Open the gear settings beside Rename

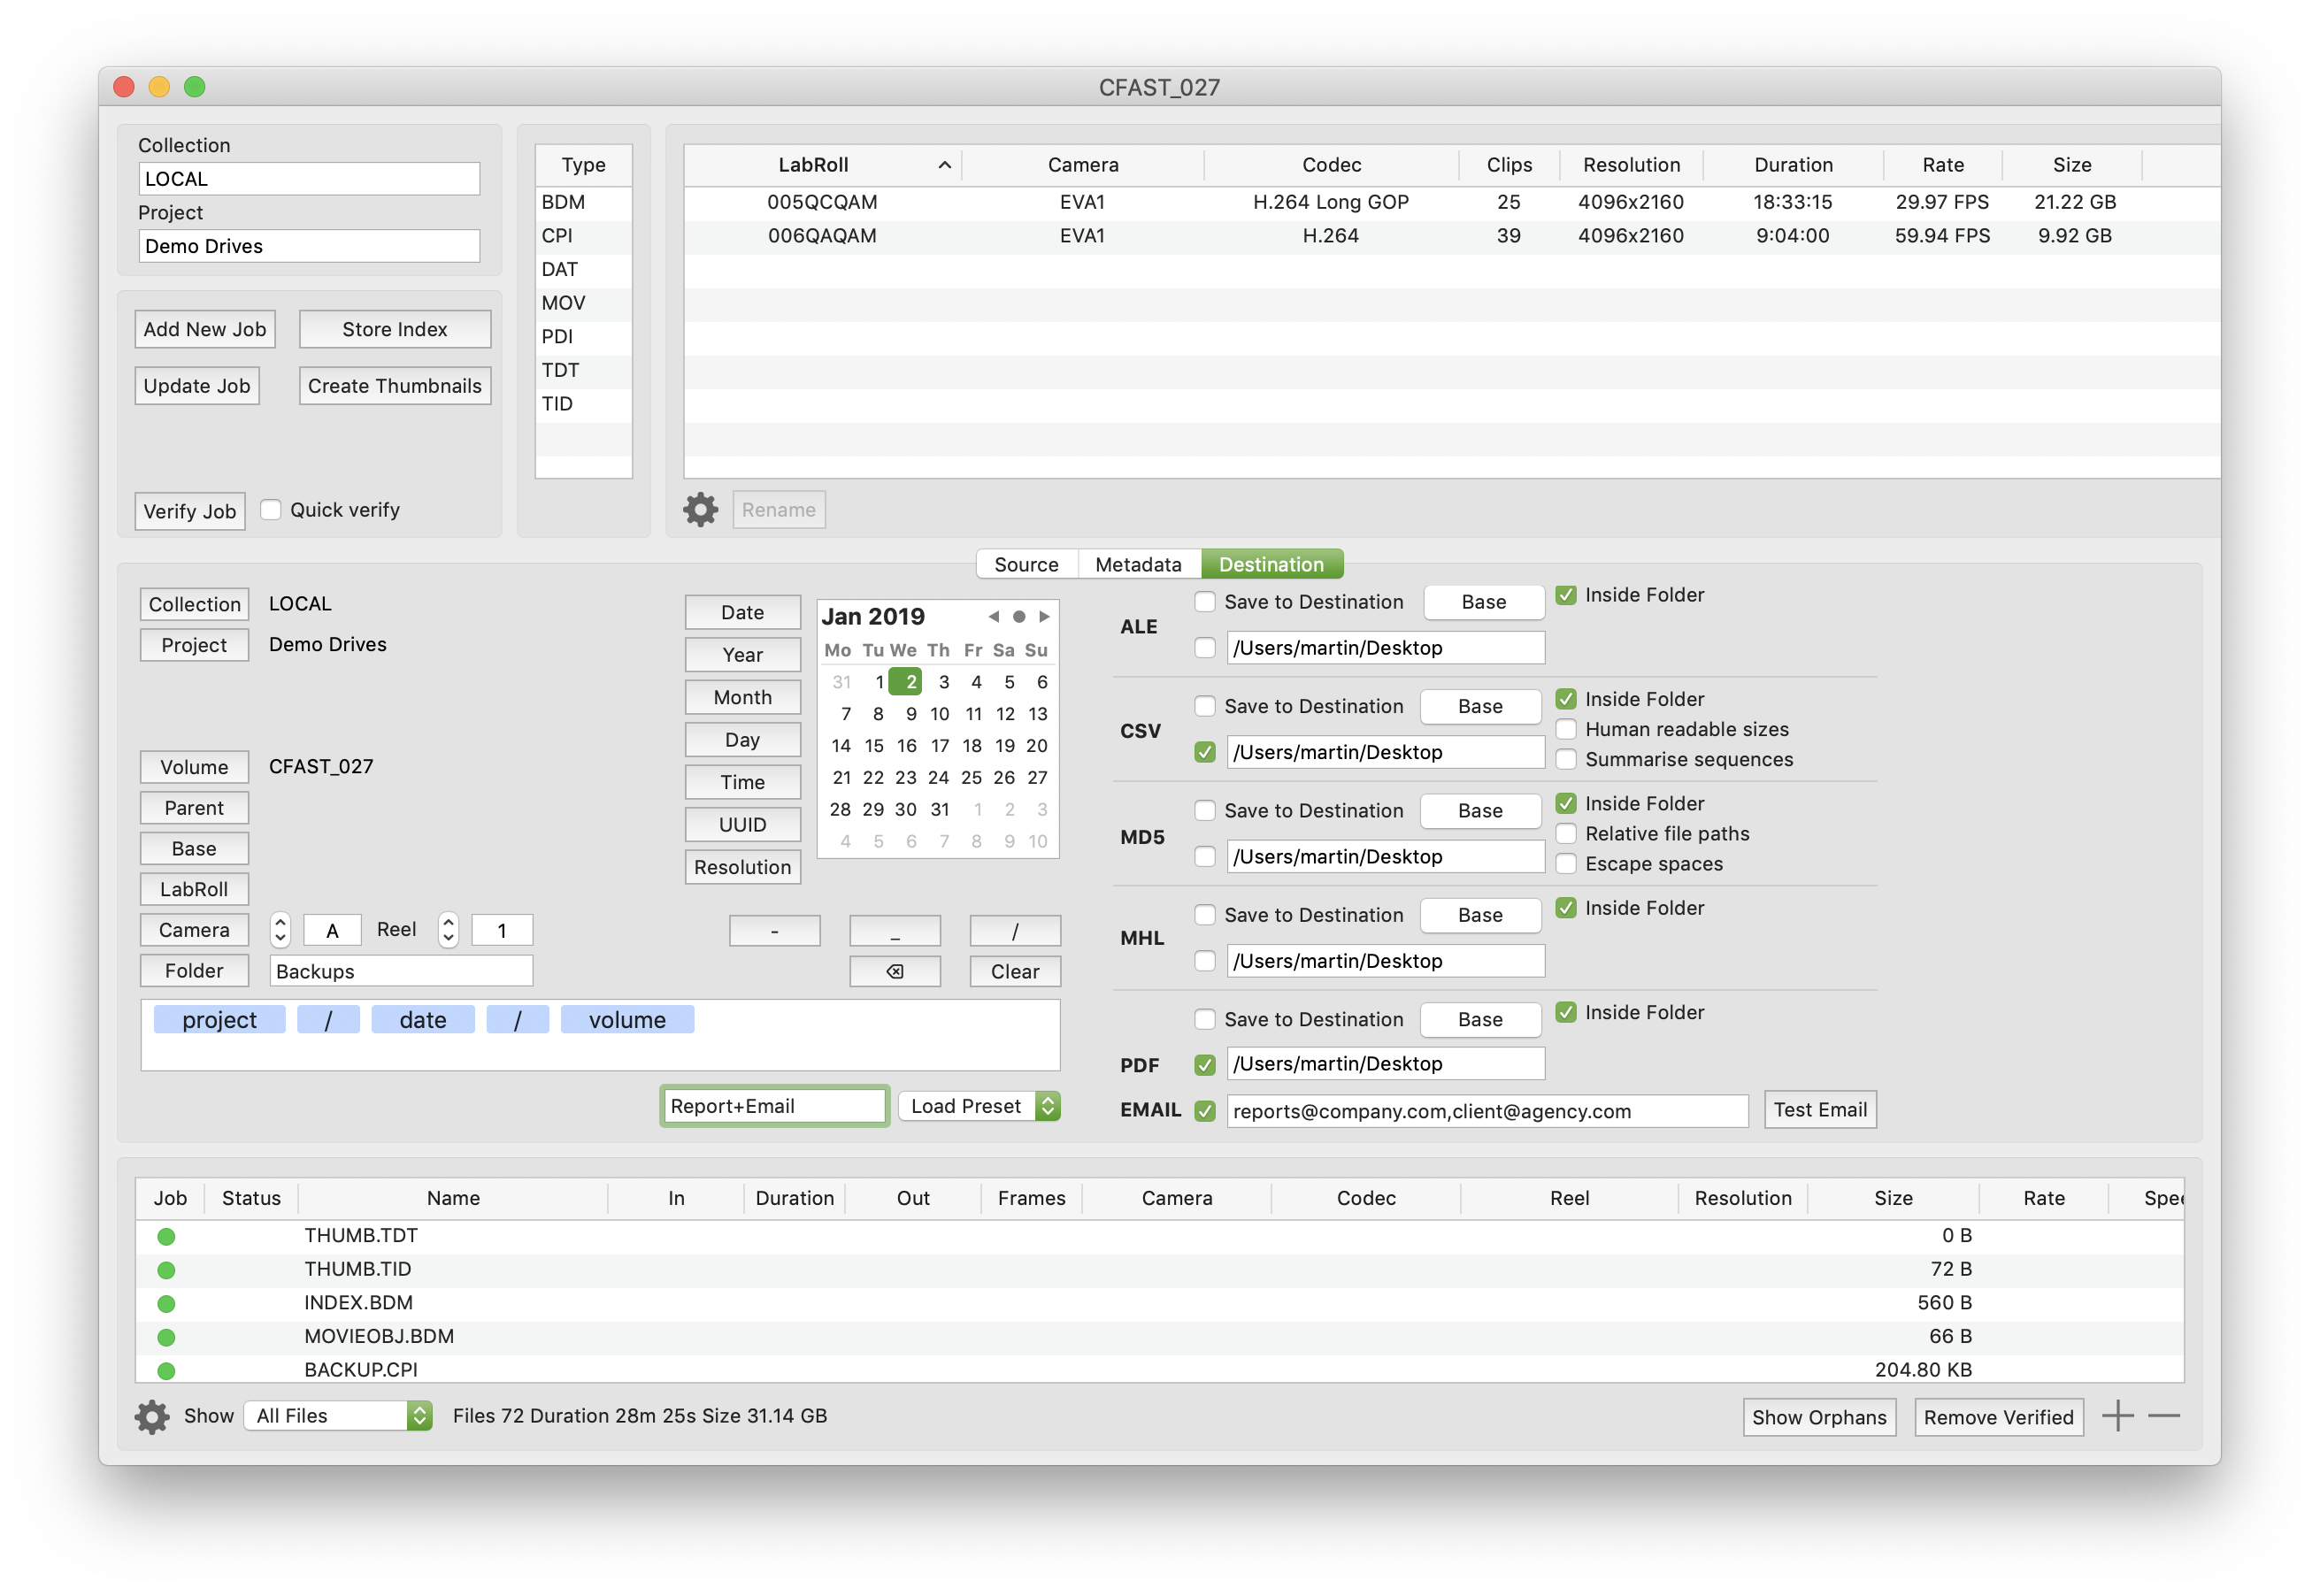click(700, 510)
